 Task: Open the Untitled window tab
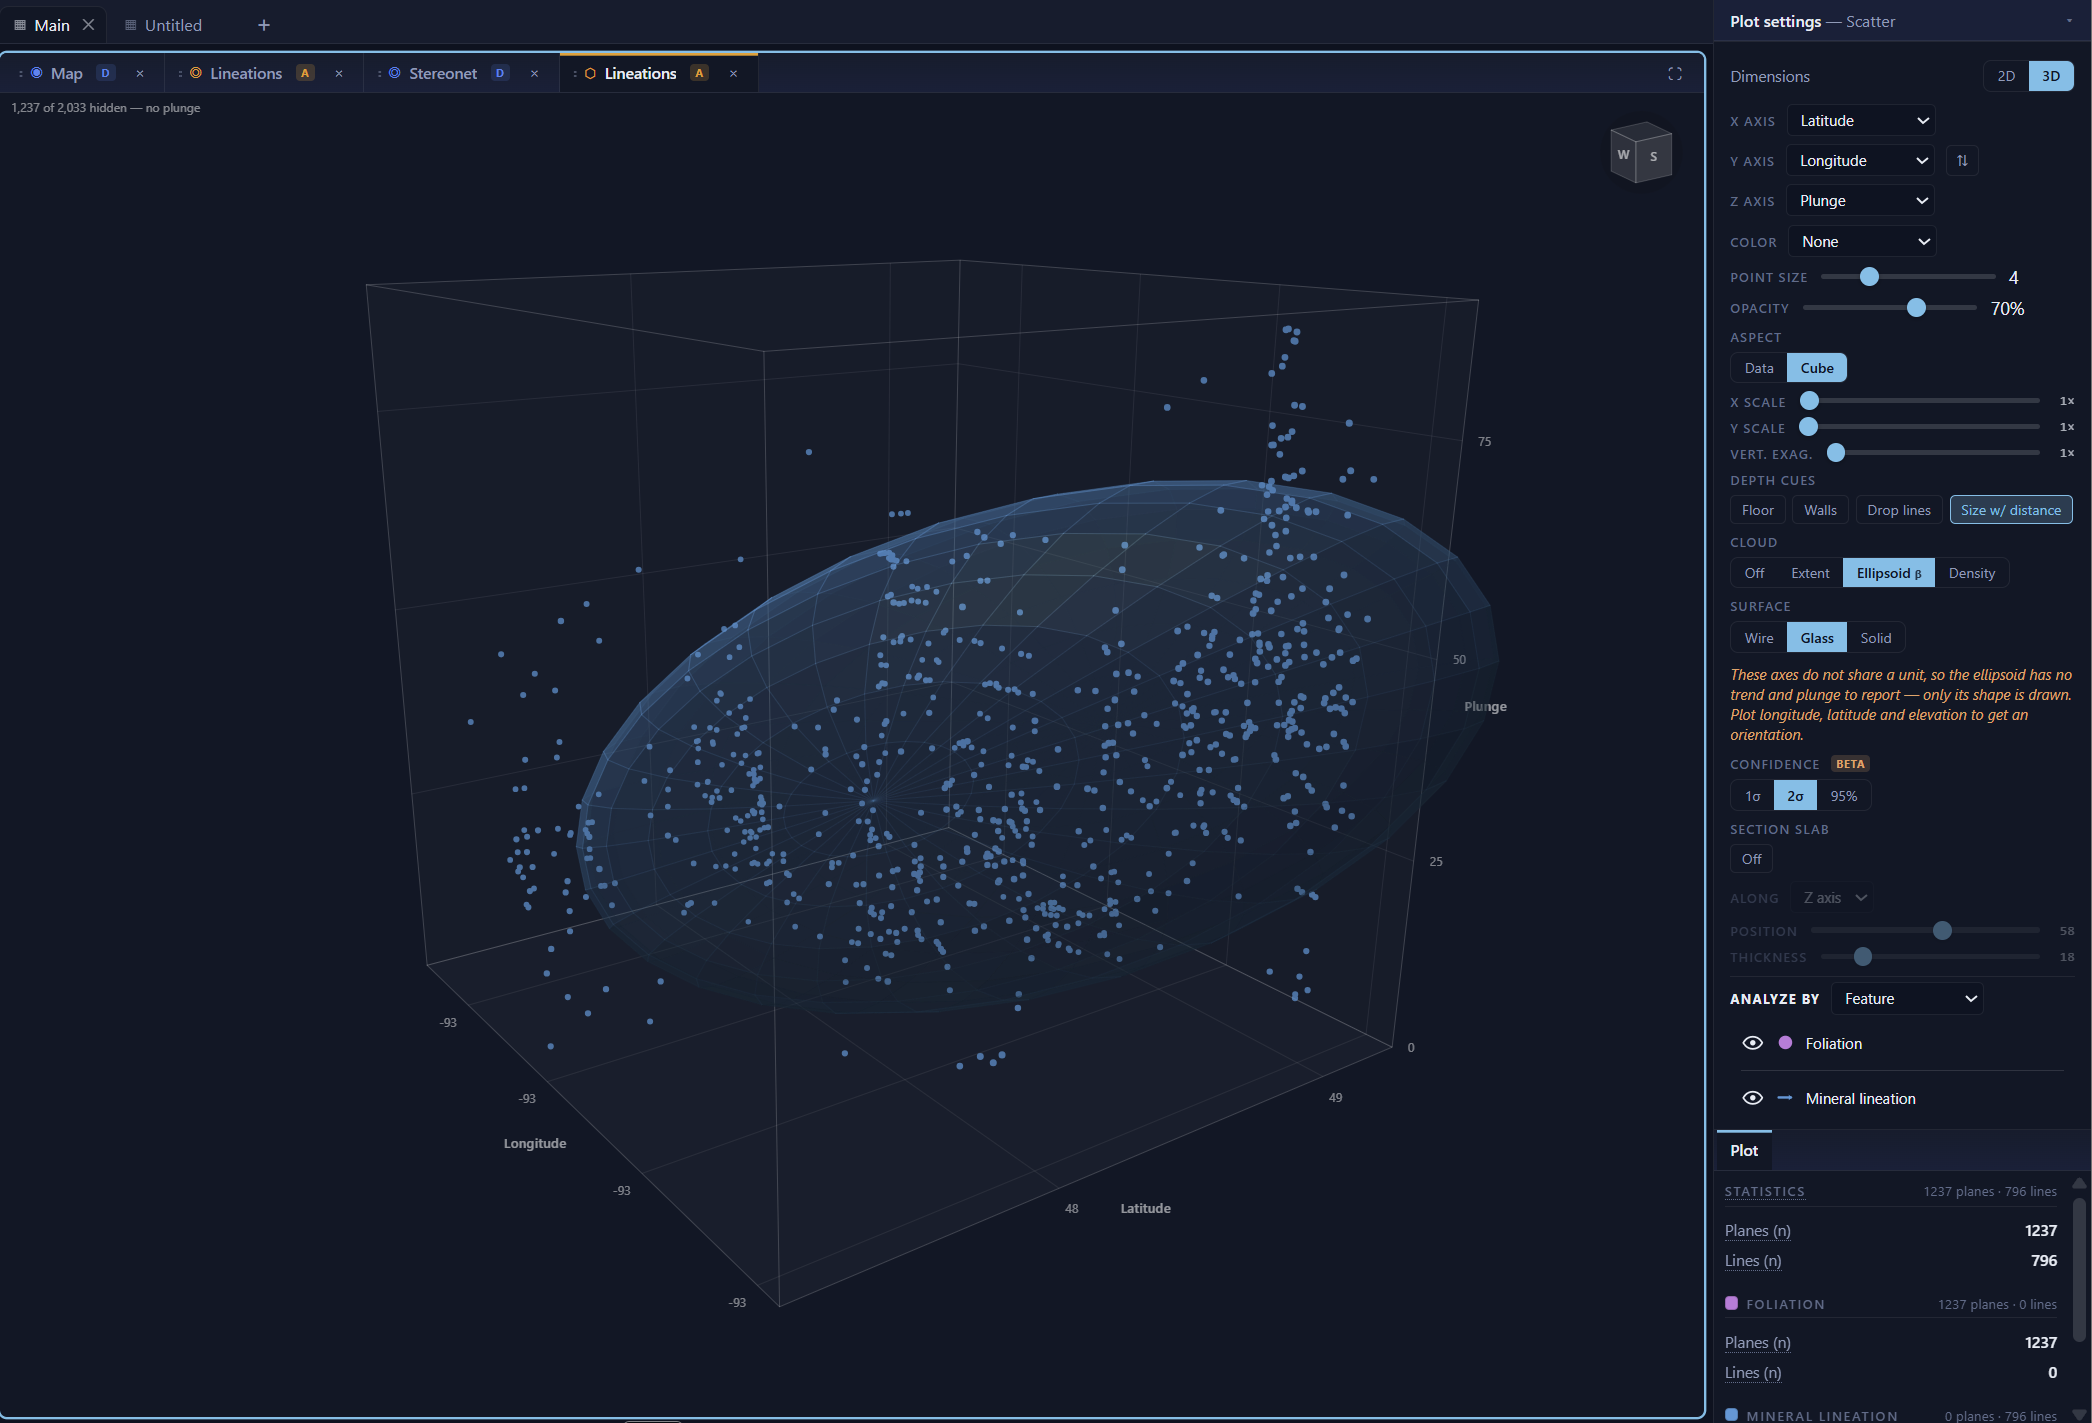[x=173, y=25]
